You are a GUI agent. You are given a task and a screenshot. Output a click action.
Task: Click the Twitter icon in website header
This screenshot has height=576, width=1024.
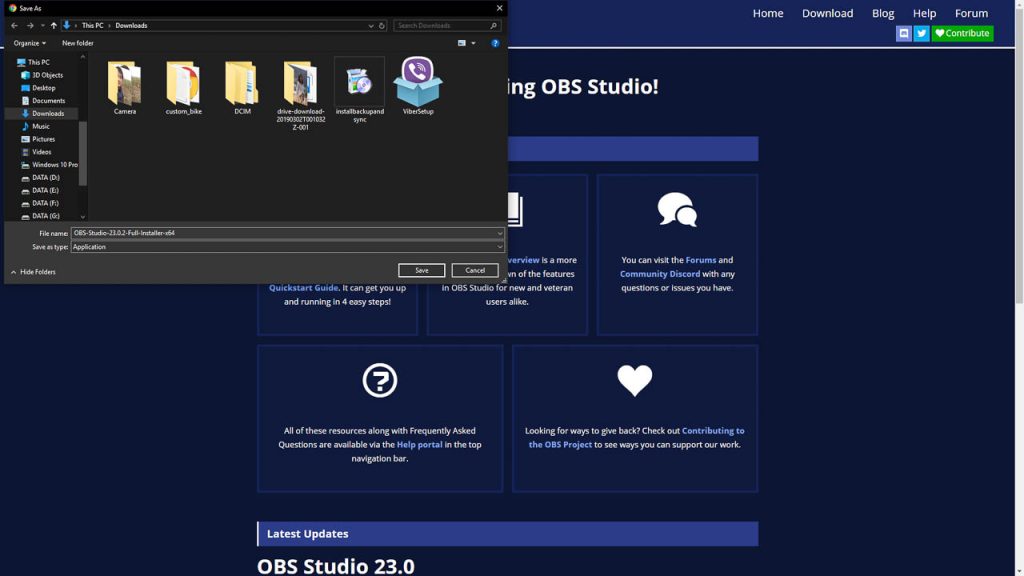coord(921,33)
